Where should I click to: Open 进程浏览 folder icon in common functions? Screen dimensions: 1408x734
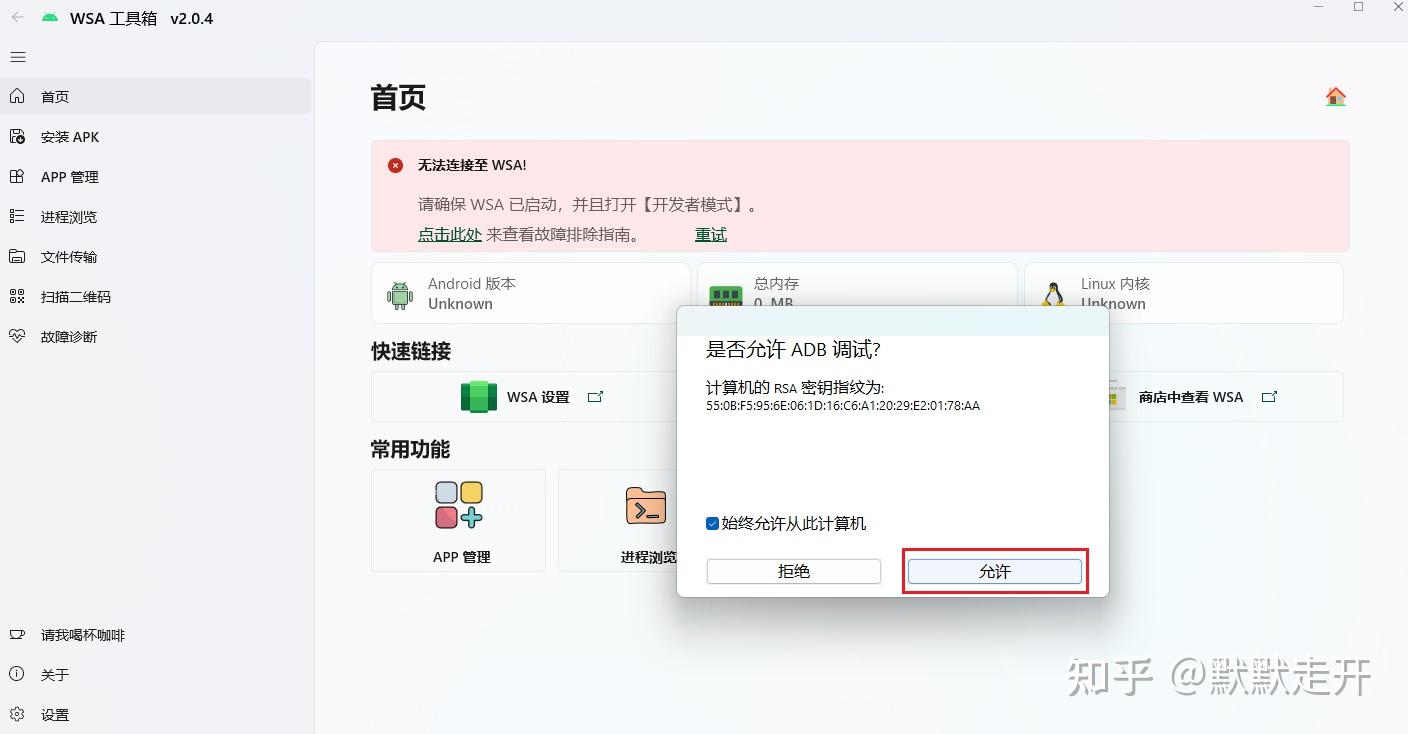click(646, 505)
